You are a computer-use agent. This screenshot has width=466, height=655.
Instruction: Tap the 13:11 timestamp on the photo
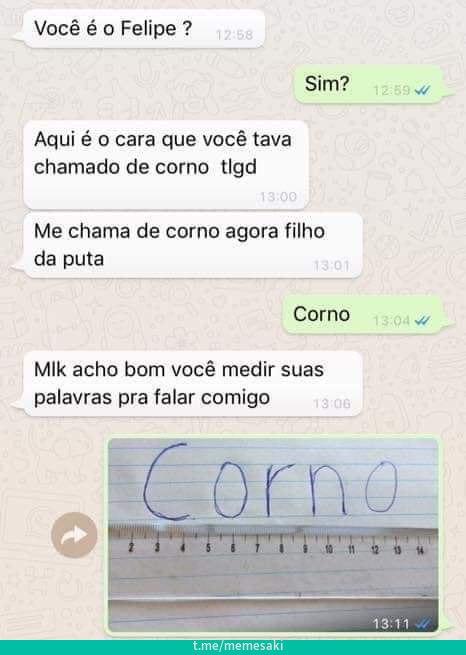click(x=391, y=624)
